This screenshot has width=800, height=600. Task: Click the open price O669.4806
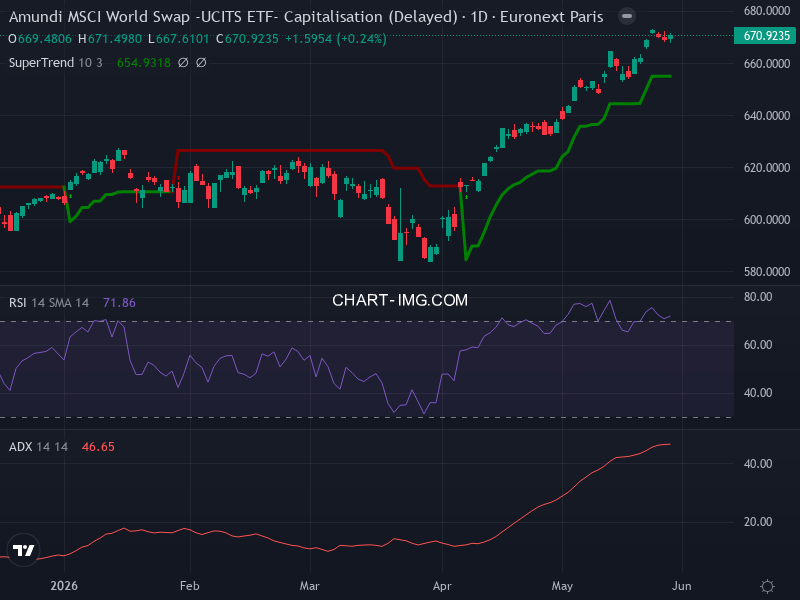click(40, 39)
